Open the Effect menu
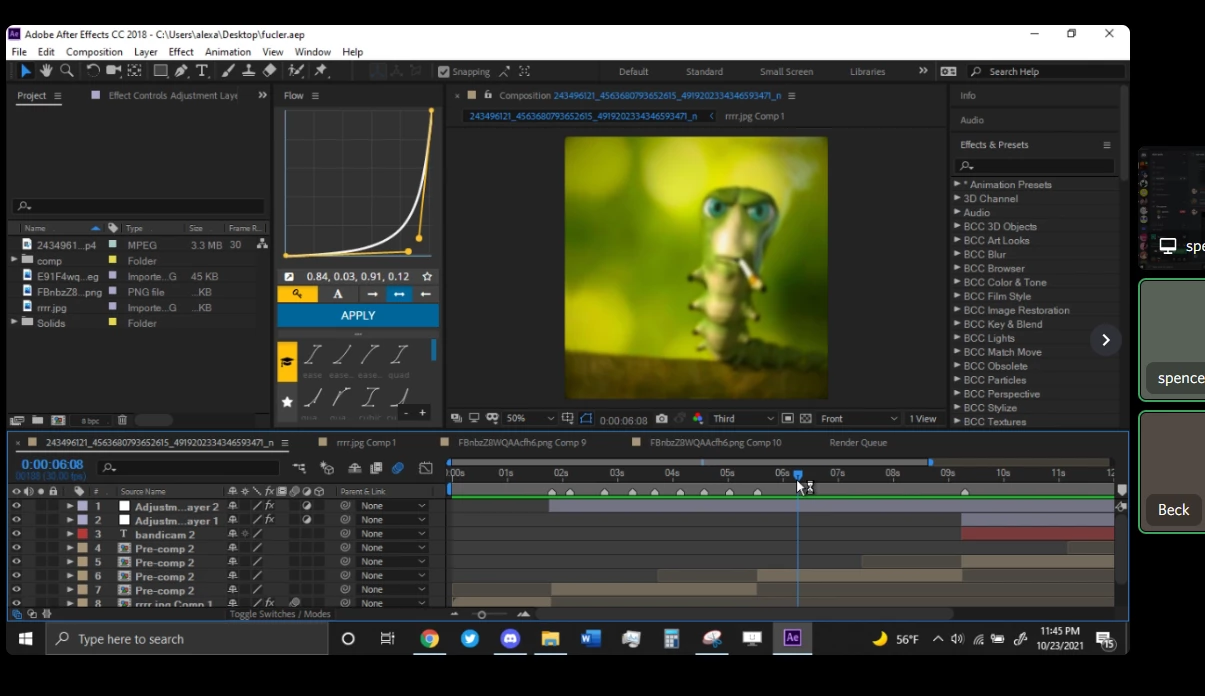Image resolution: width=1205 pixels, height=696 pixels. (181, 52)
